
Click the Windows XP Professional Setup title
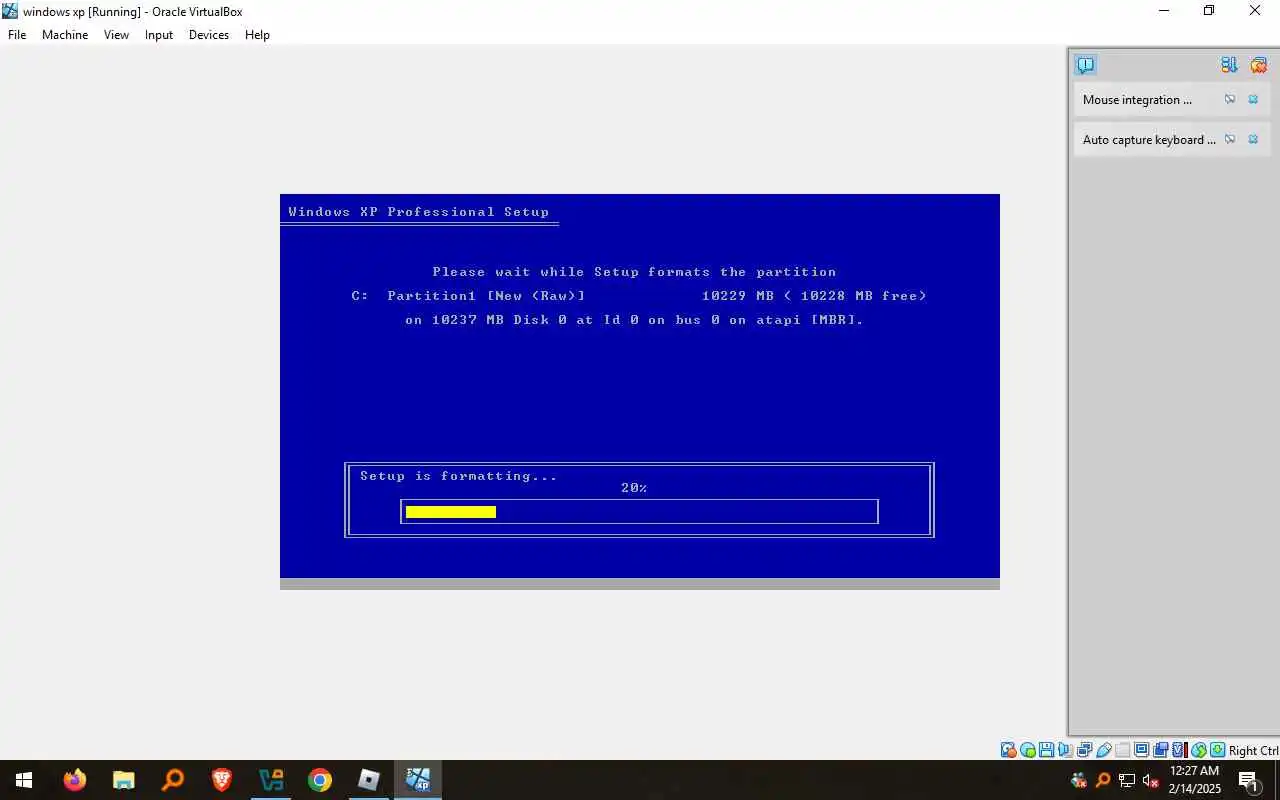pyautogui.click(x=419, y=212)
